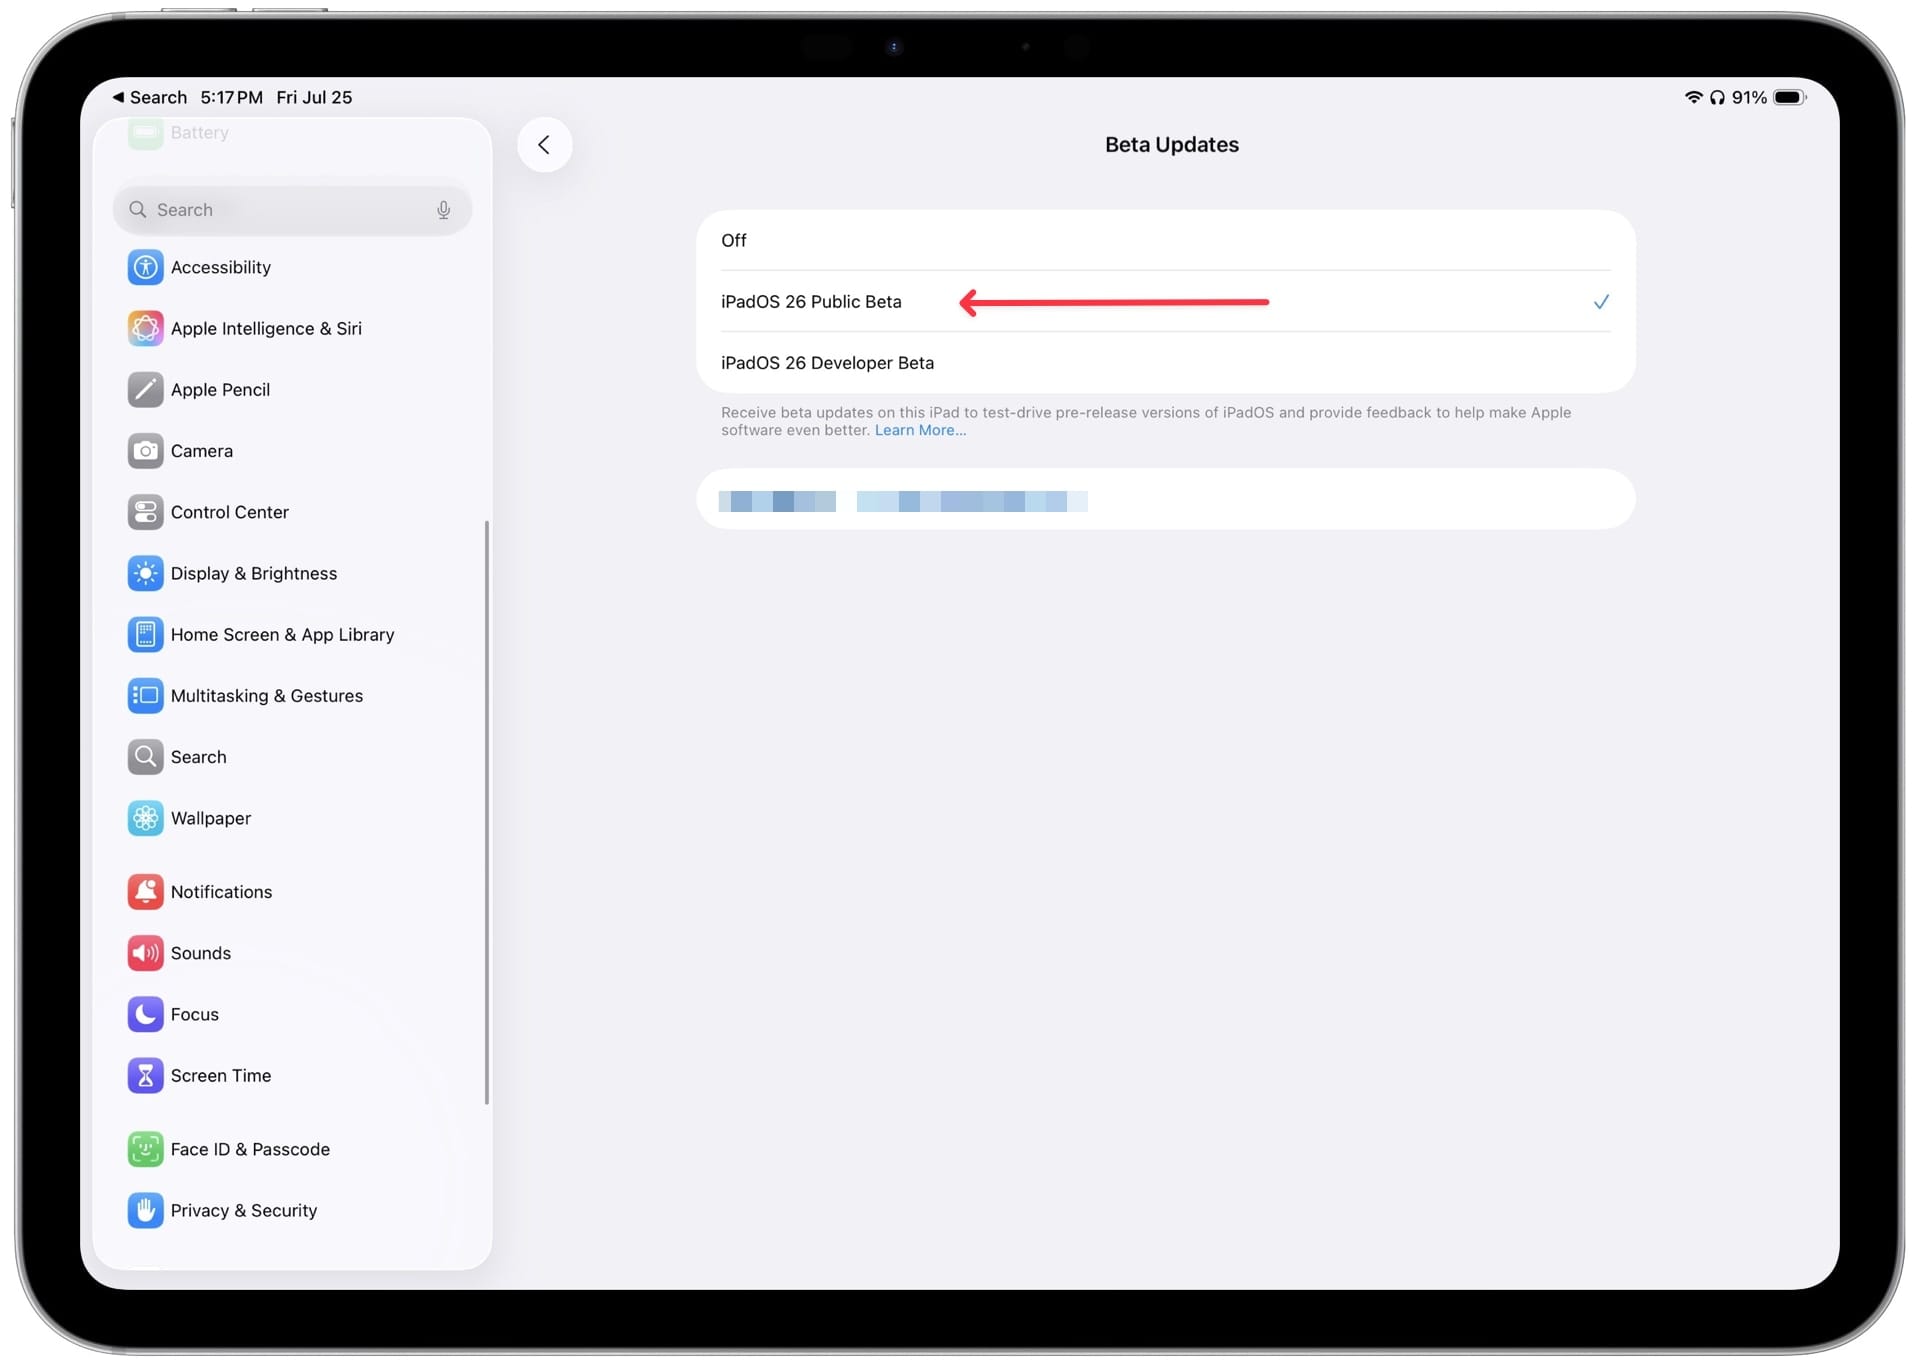1920x1367 pixels.
Task: Tap the Fri Jul 25 date text
Action: coord(314,97)
